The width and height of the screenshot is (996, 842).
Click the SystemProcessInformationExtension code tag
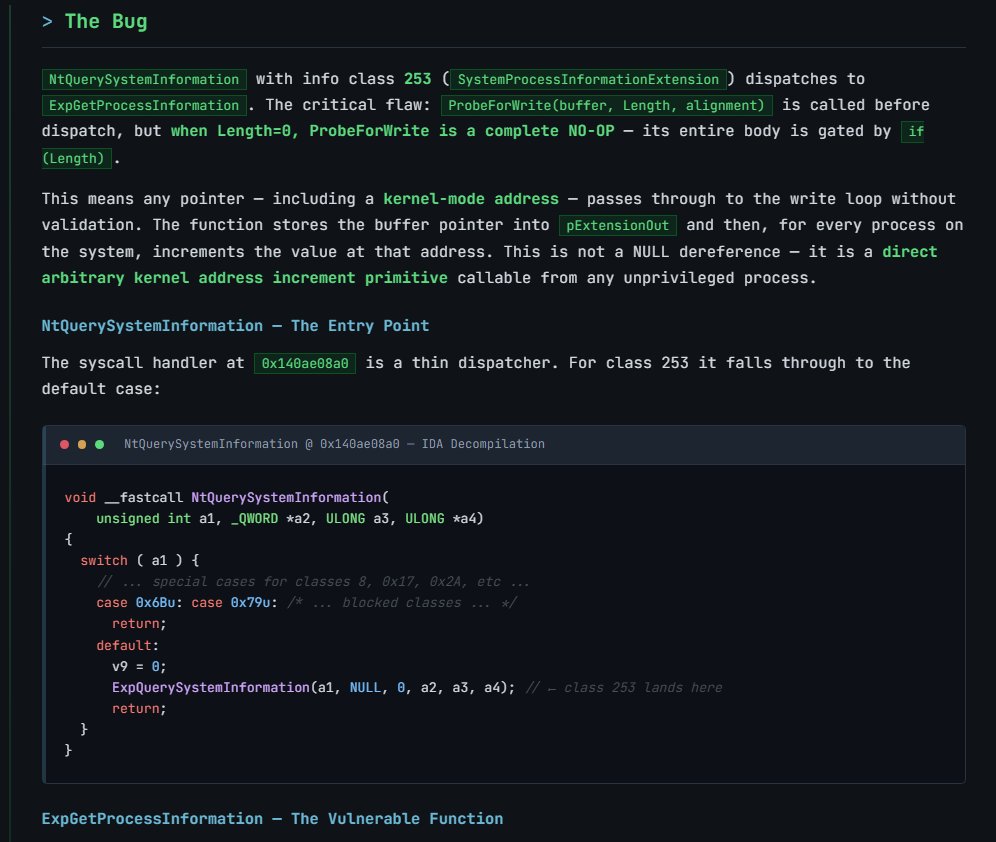pyautogui.click(x=588, y=79)
